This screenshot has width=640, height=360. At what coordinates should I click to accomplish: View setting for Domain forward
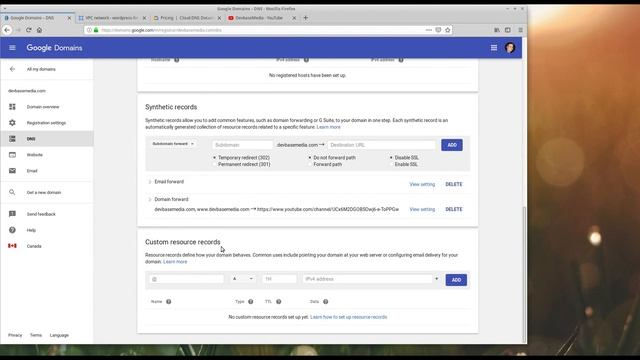click(x=422, y=209)
